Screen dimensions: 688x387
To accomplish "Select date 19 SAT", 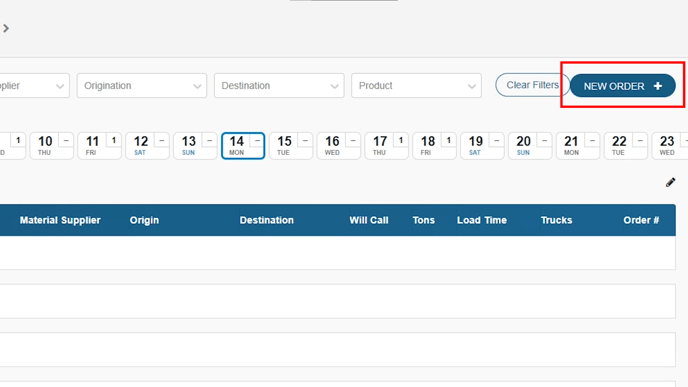I will click(x=482, y=146).
